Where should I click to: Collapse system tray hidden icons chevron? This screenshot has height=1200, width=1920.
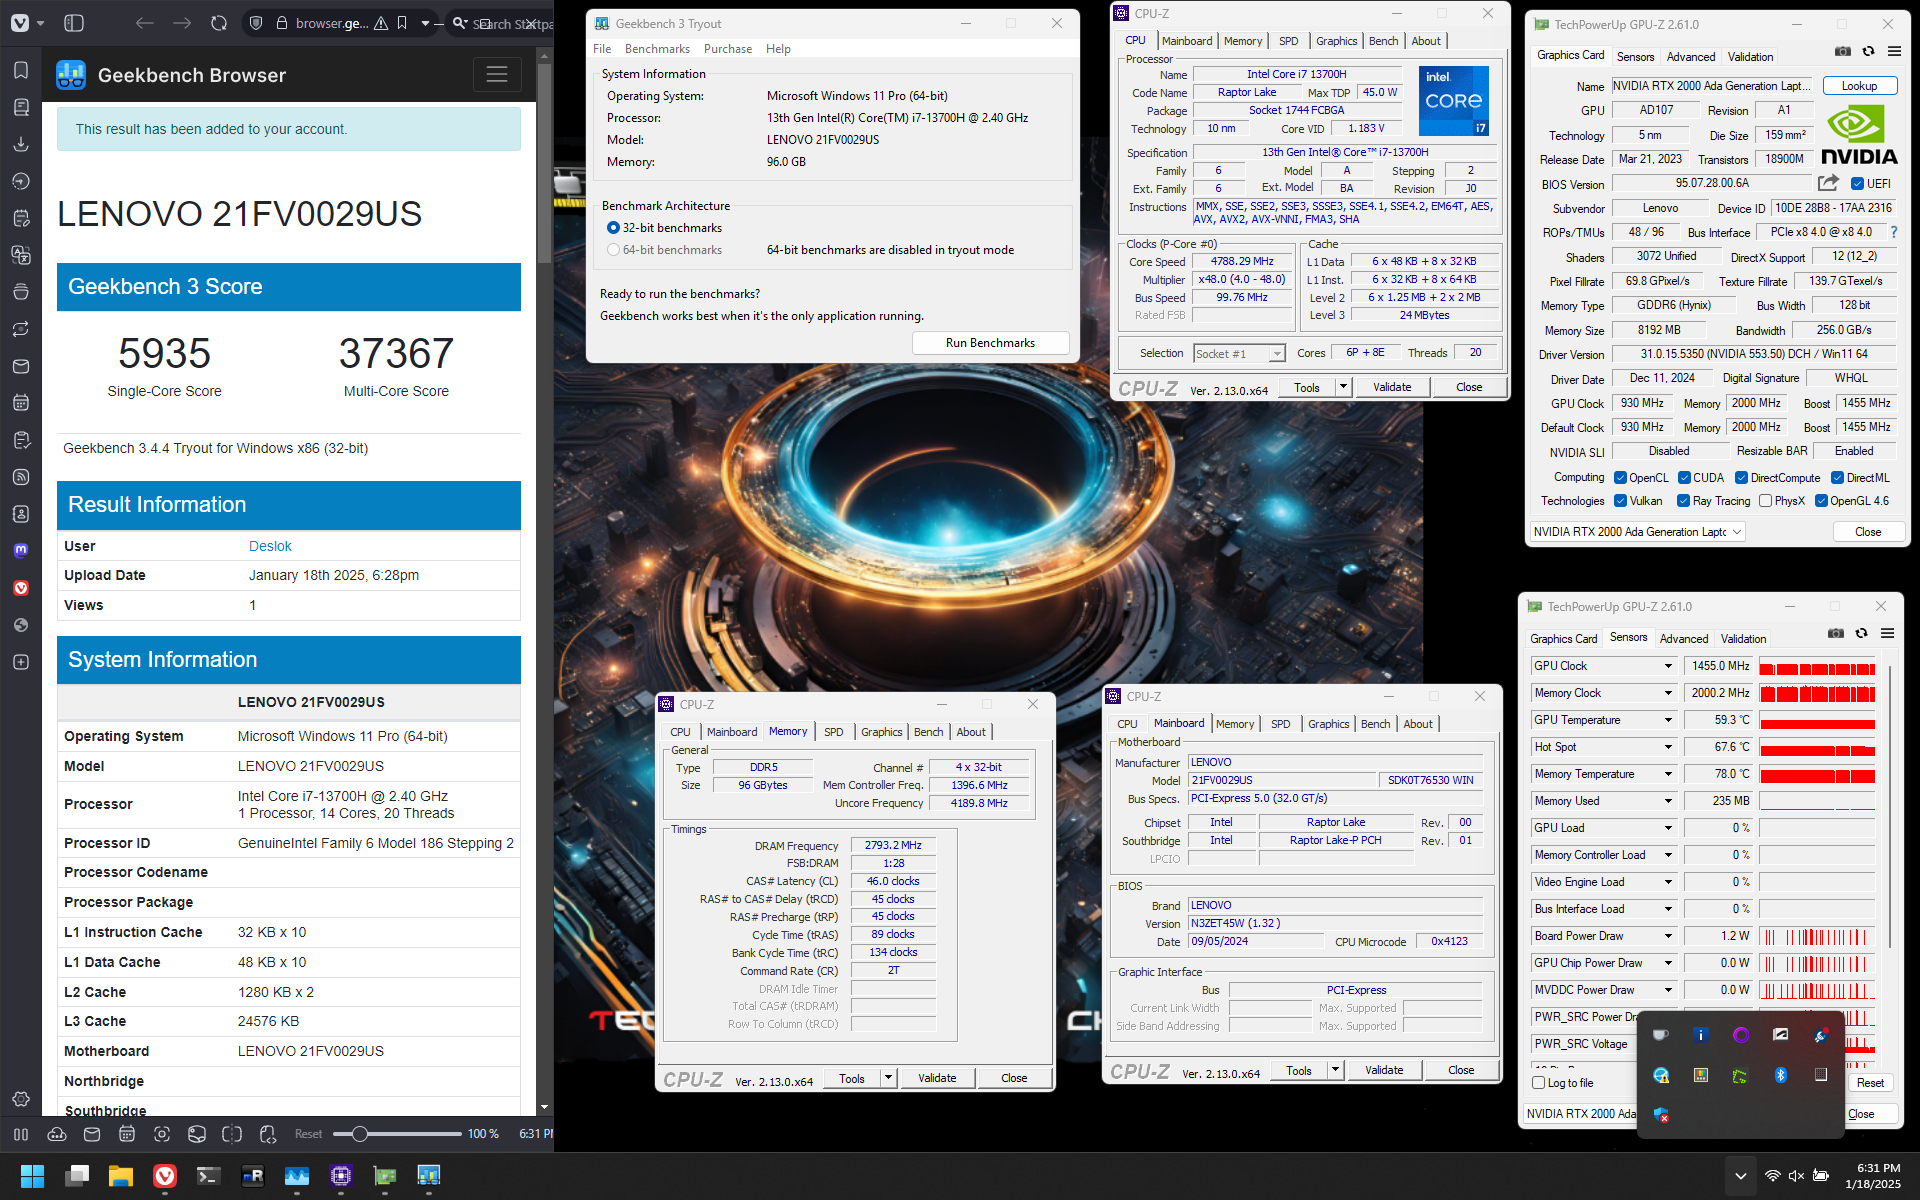1740,1176
